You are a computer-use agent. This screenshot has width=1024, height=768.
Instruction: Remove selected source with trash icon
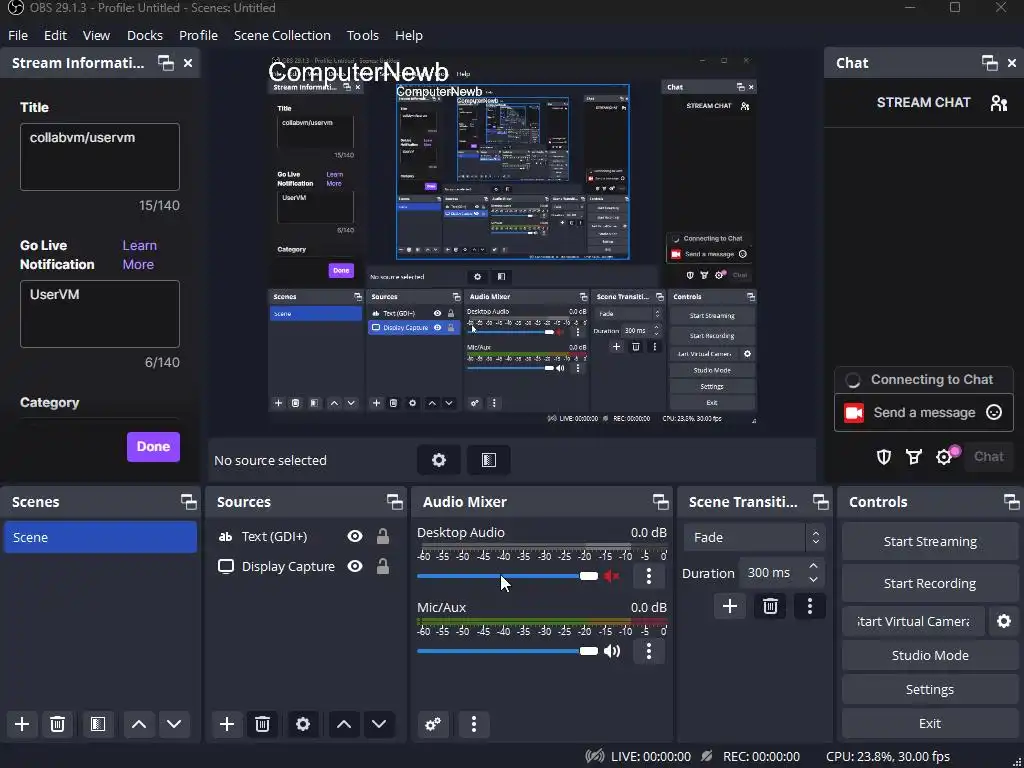click(x=263, y=724)
